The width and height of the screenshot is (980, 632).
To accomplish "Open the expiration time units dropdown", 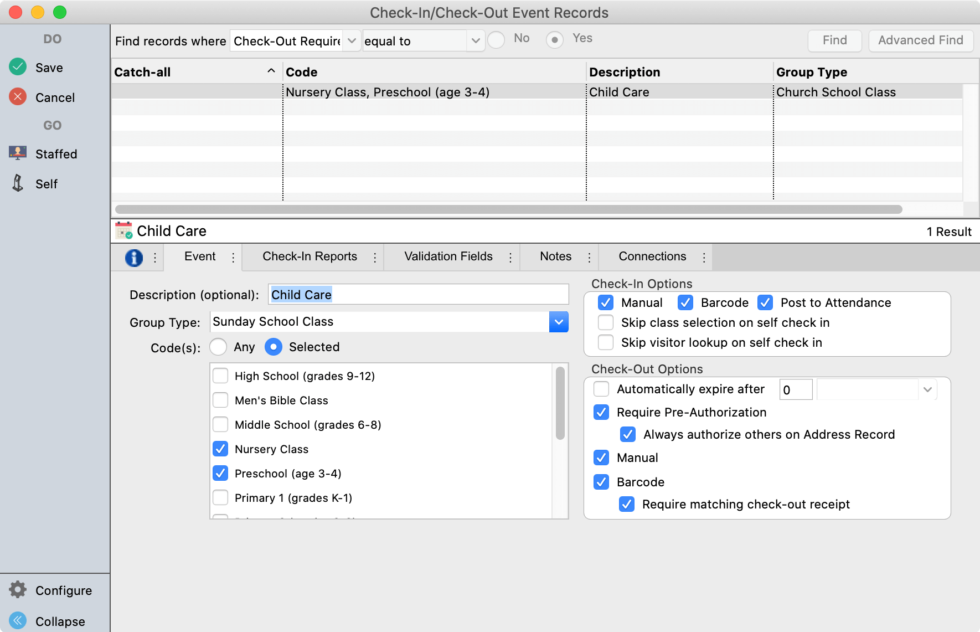I will 926,389.
